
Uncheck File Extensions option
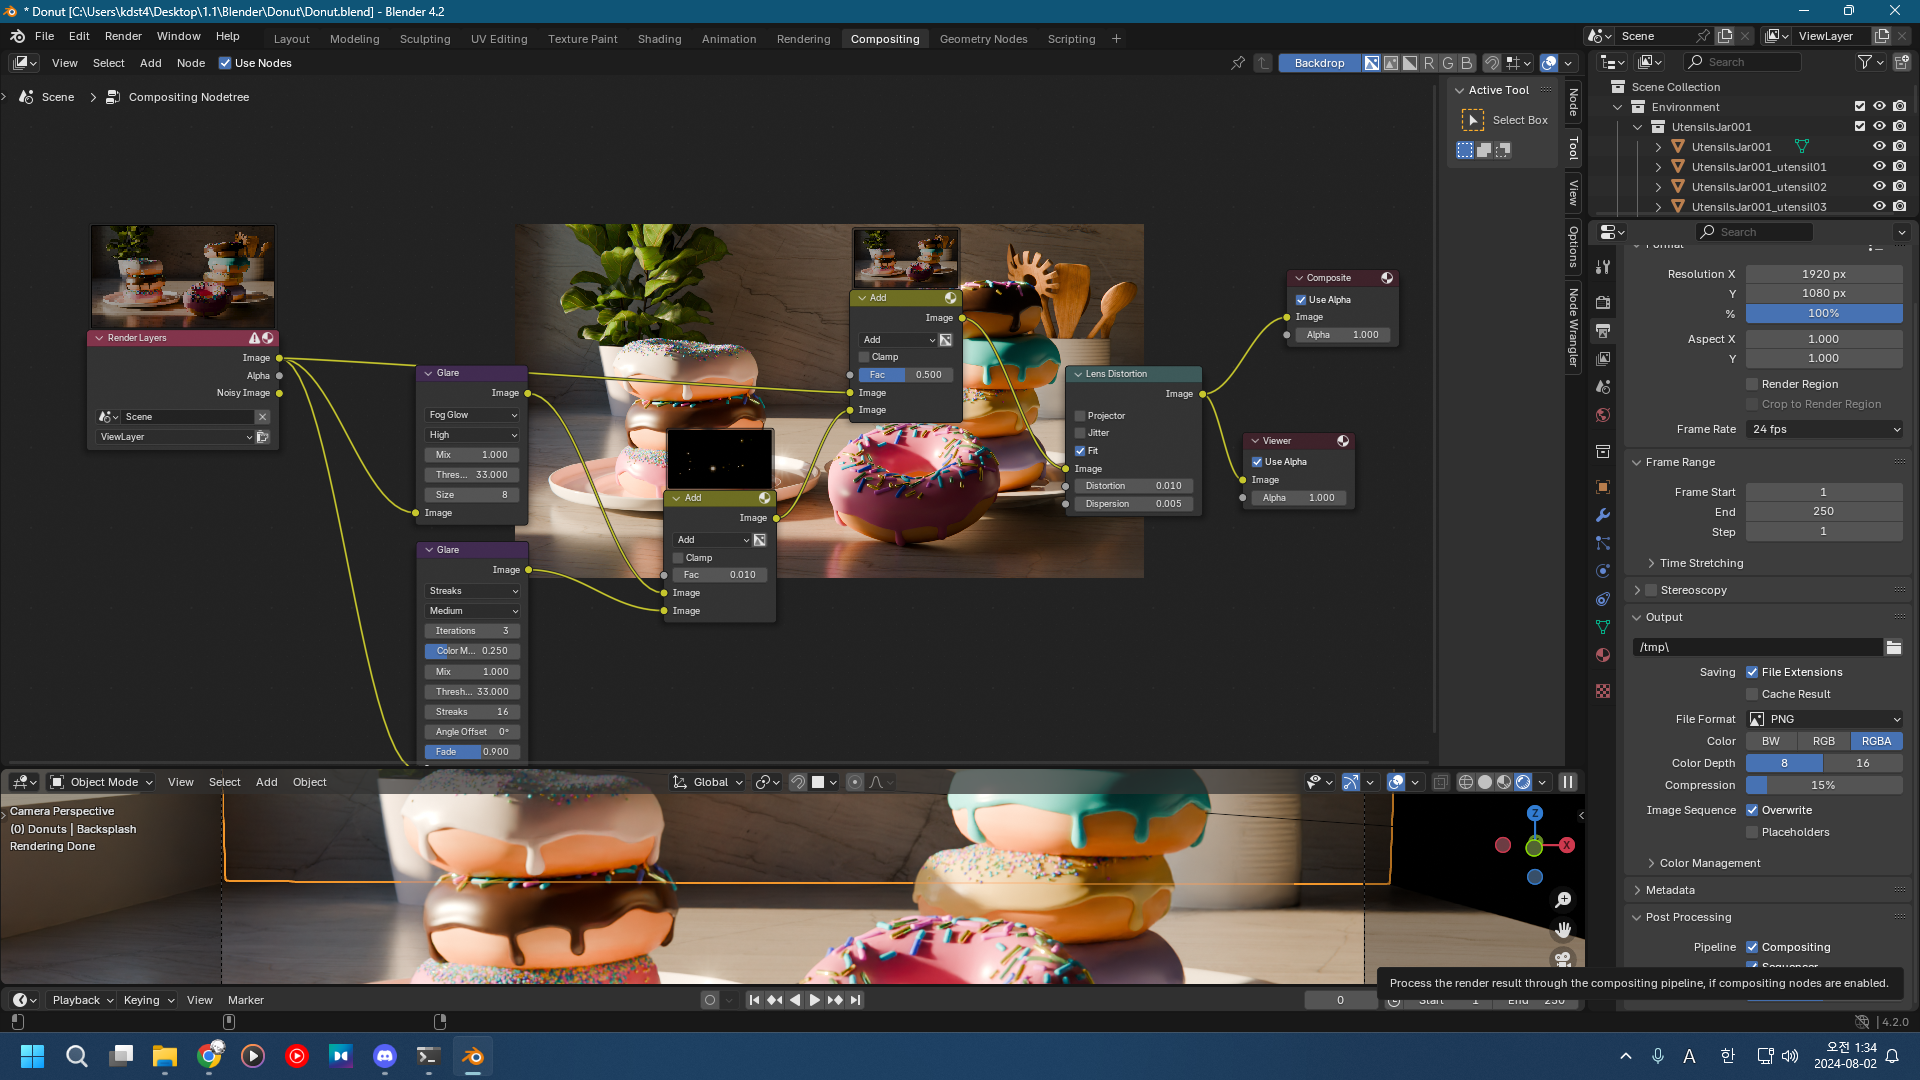pos(1752,672)
